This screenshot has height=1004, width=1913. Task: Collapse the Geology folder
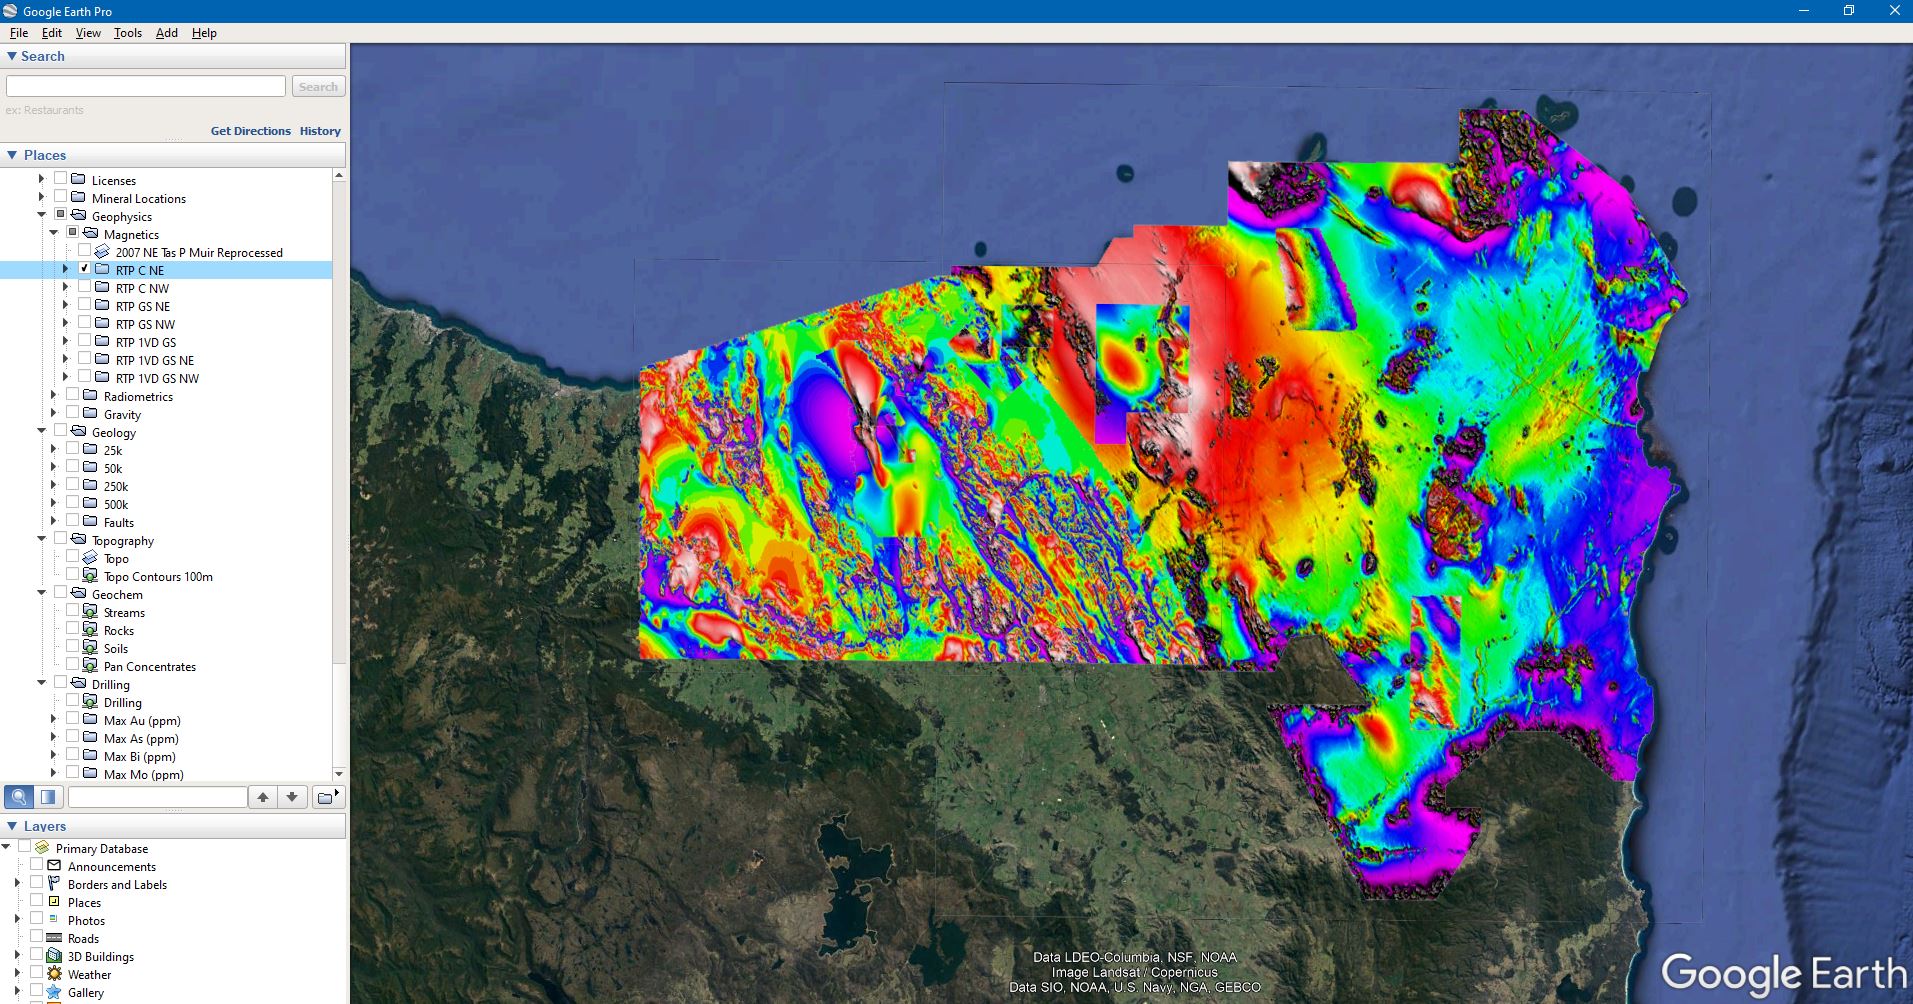[x=42, y=432]
